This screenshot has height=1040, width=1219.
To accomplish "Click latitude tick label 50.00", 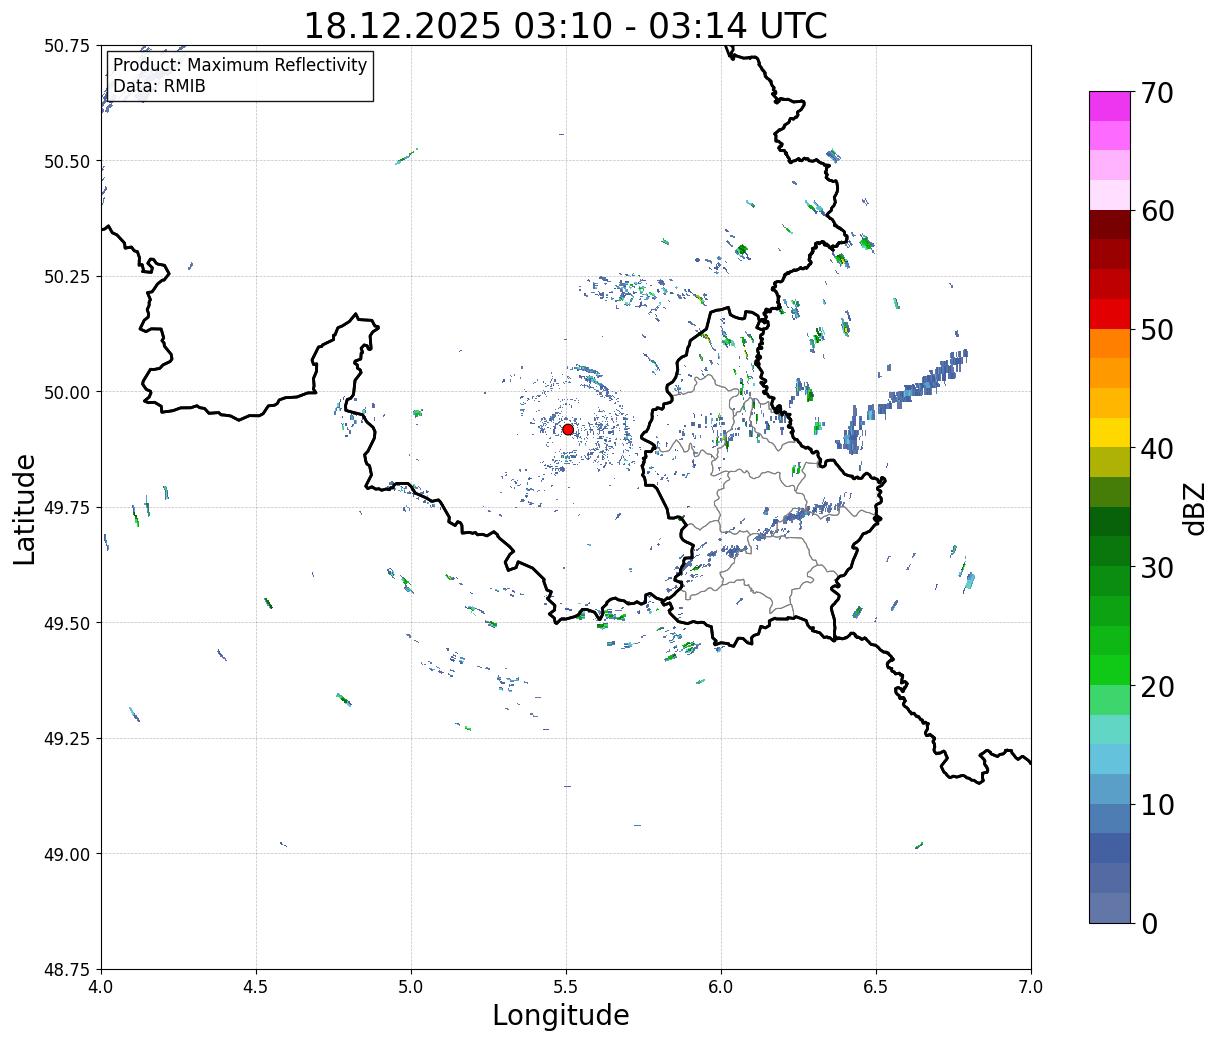I will (x=66, y=392).
